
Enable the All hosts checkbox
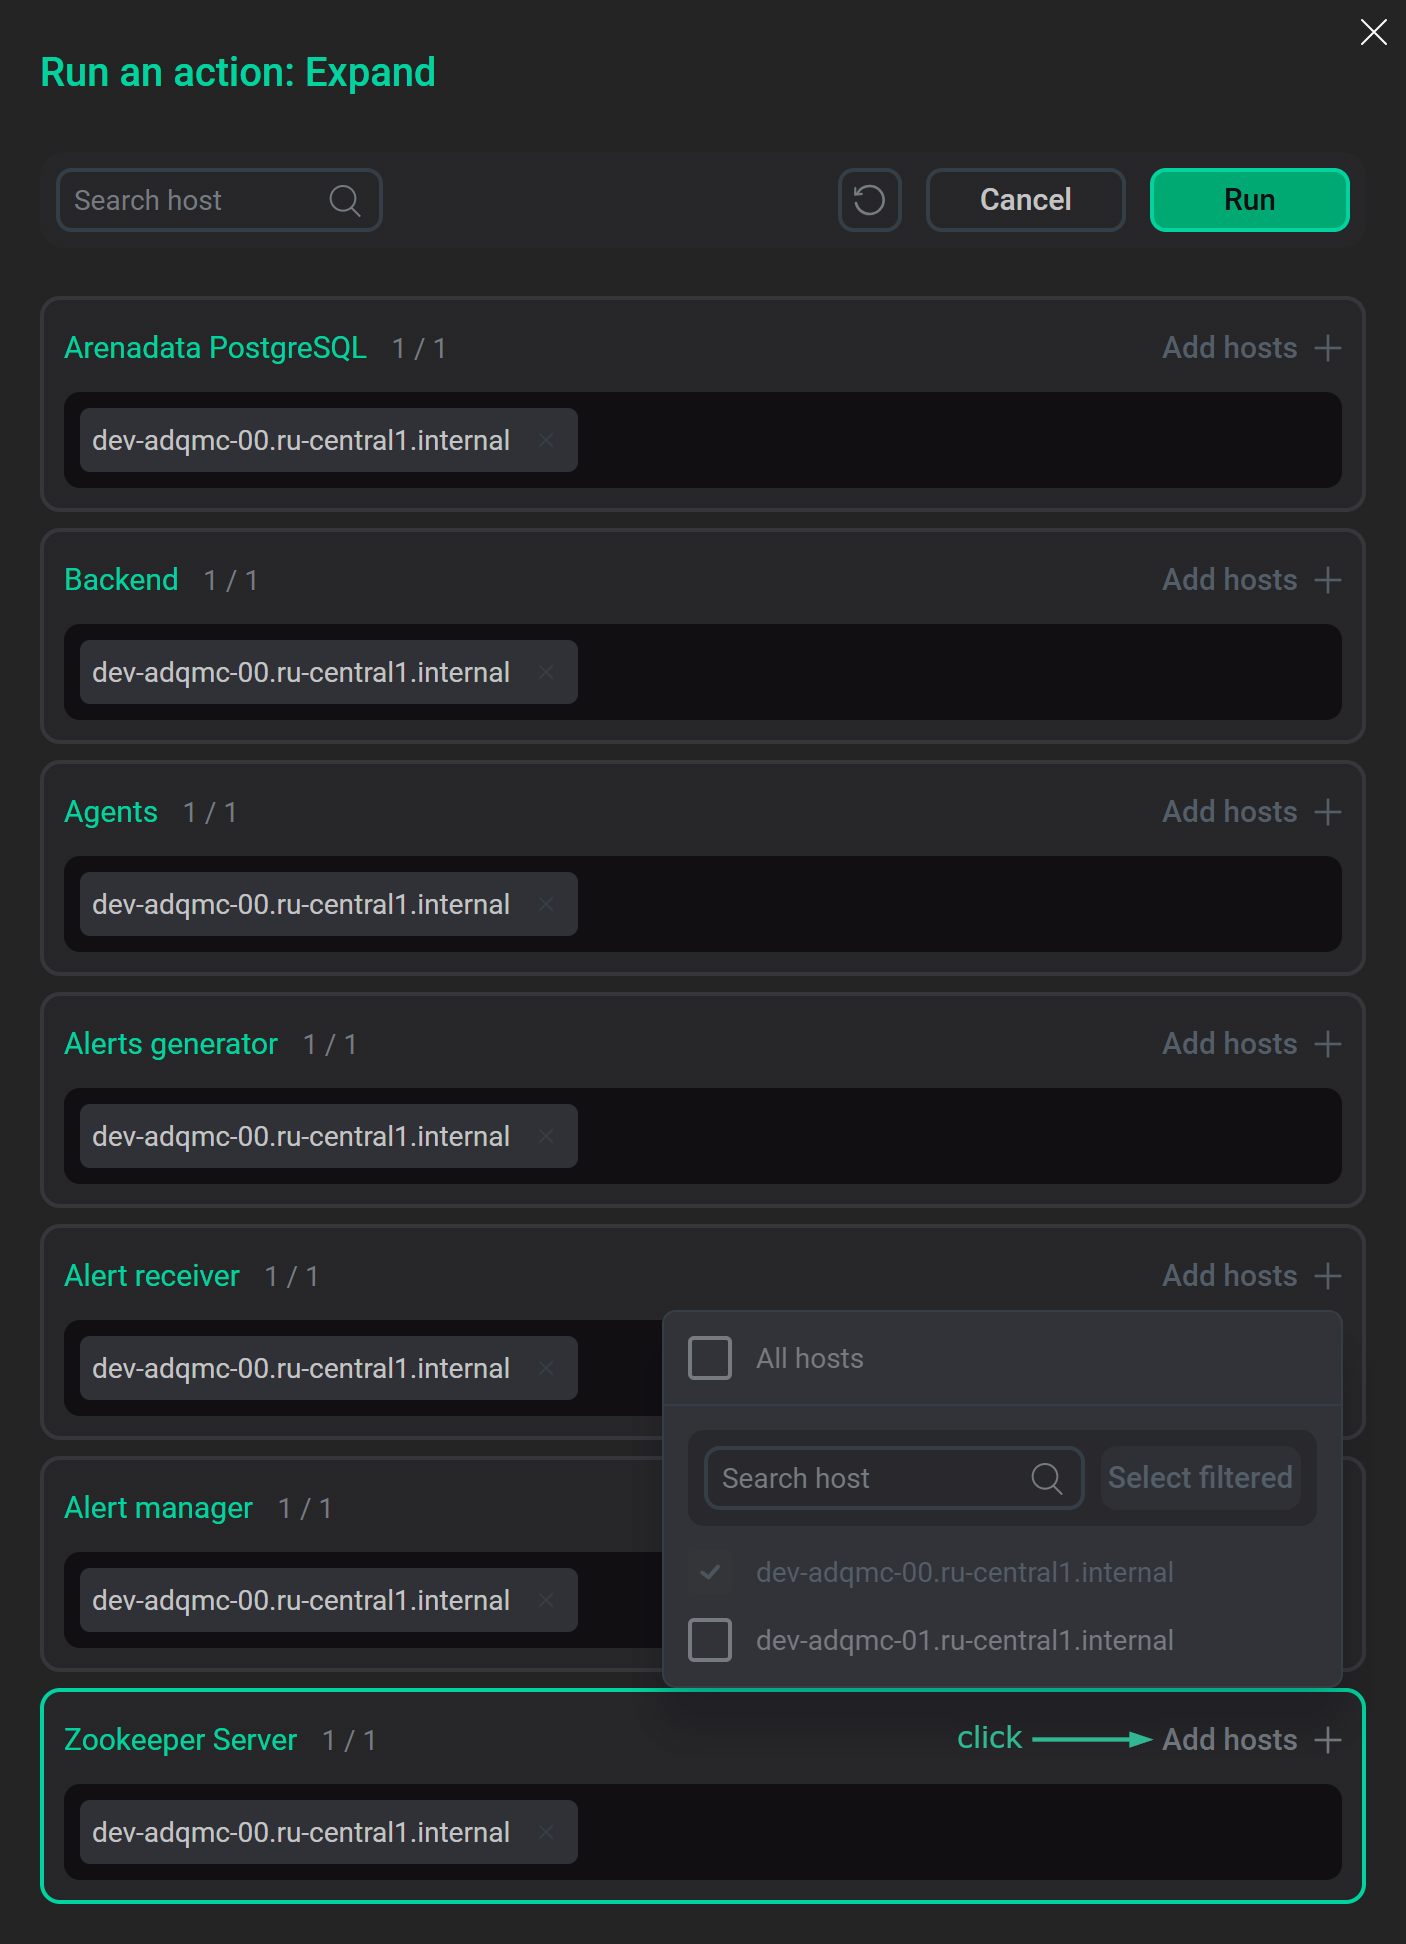point(710,1358)
